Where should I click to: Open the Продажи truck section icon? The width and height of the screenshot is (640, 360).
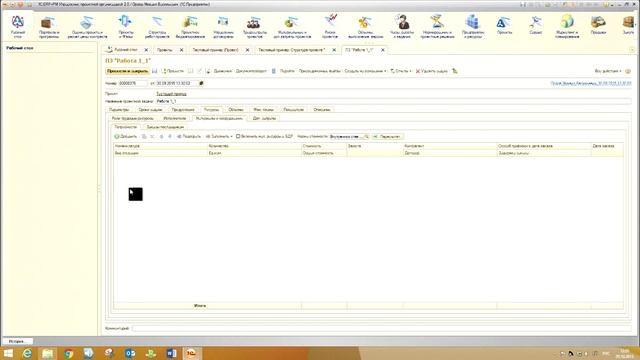click(x=598, y=25)
